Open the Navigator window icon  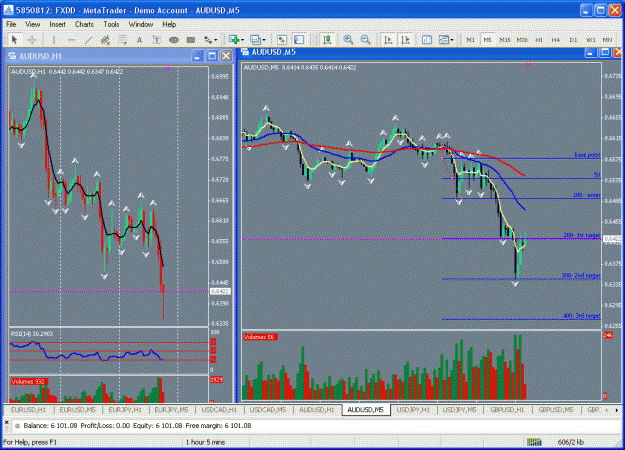click(299, 40)
